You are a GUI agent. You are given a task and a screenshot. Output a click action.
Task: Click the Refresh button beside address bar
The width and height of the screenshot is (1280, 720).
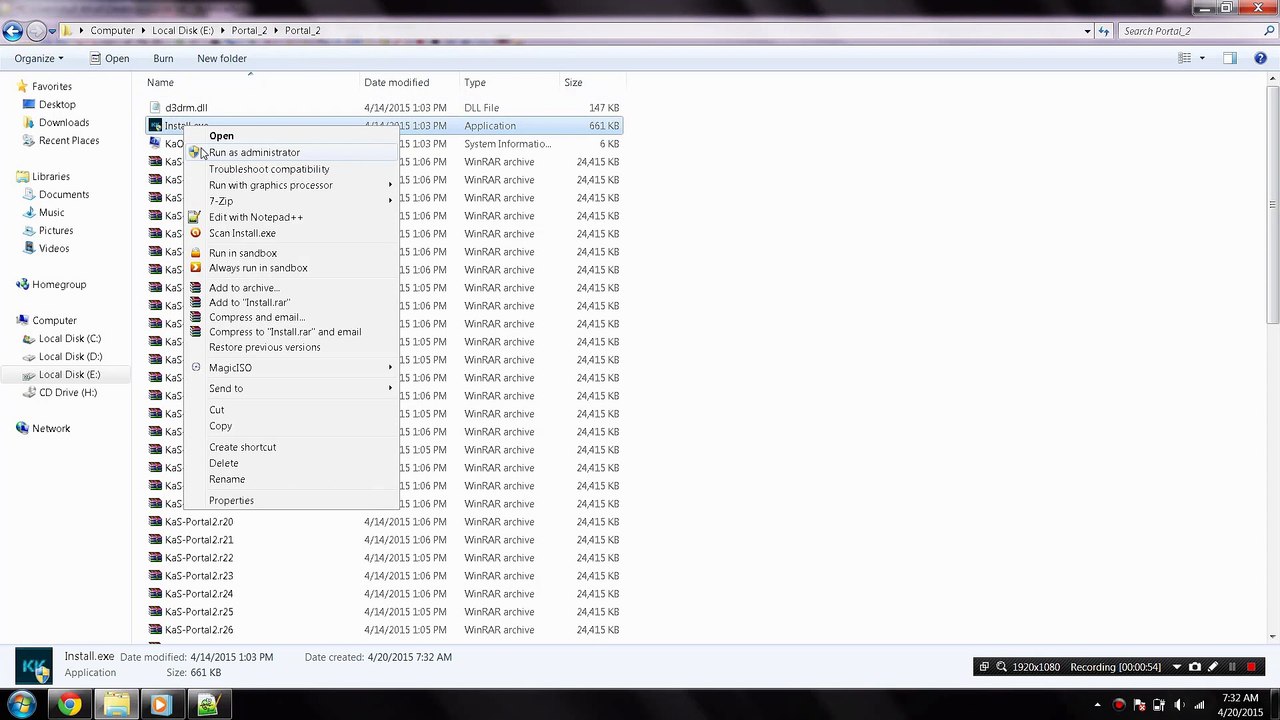[x=1104, y=31]
